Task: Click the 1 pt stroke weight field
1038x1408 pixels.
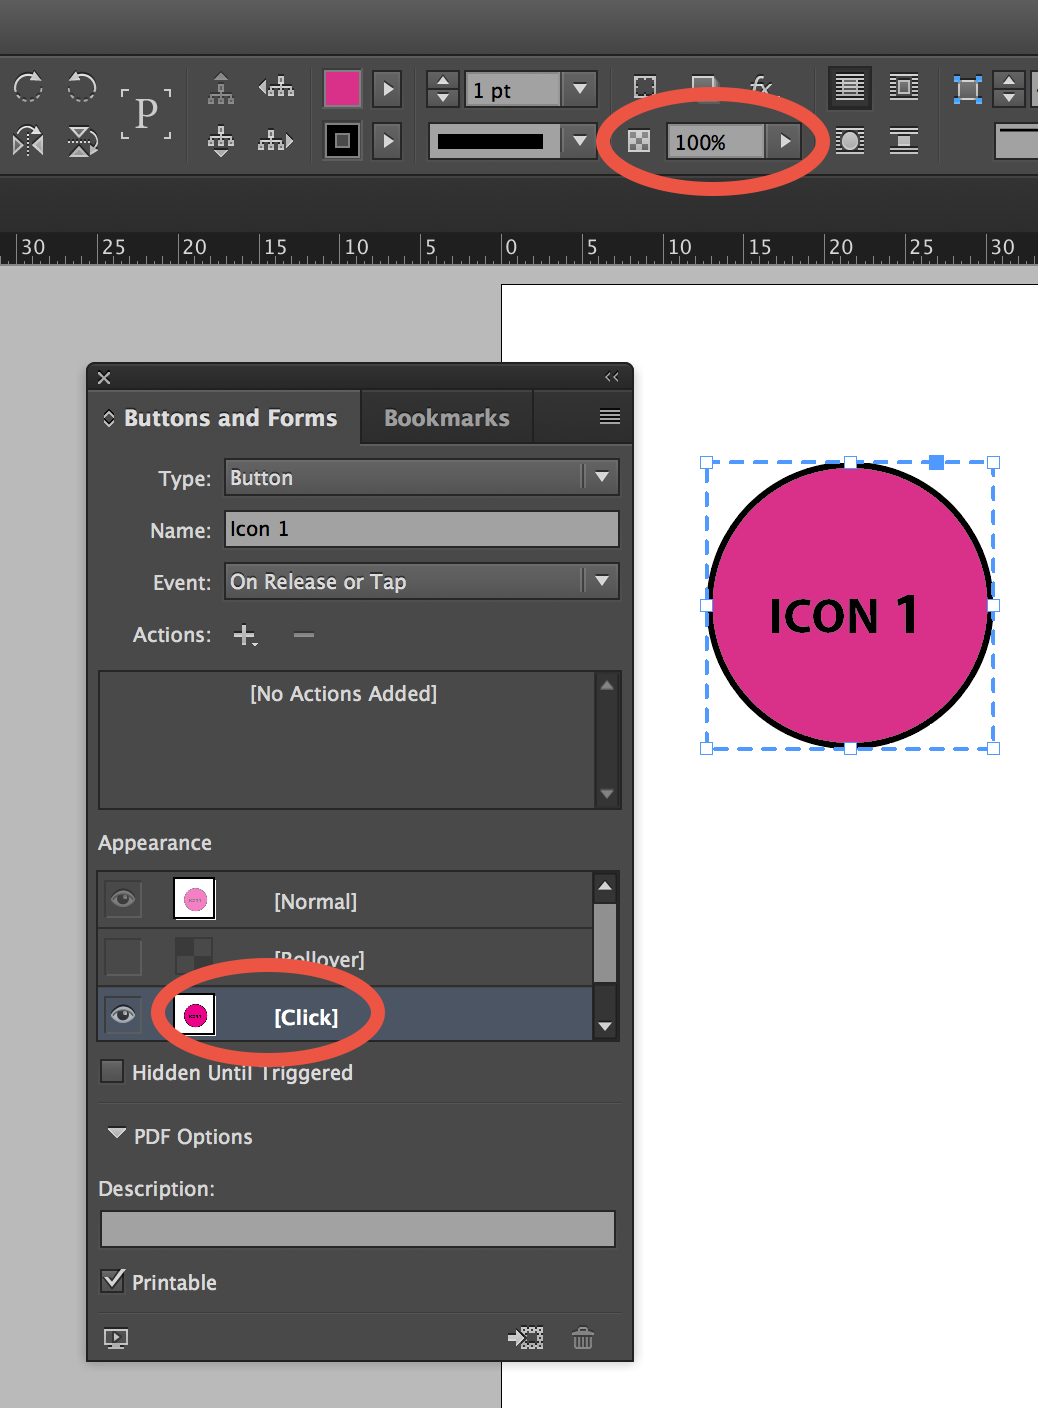Action: pyautogui.click(x=513, y=89)
